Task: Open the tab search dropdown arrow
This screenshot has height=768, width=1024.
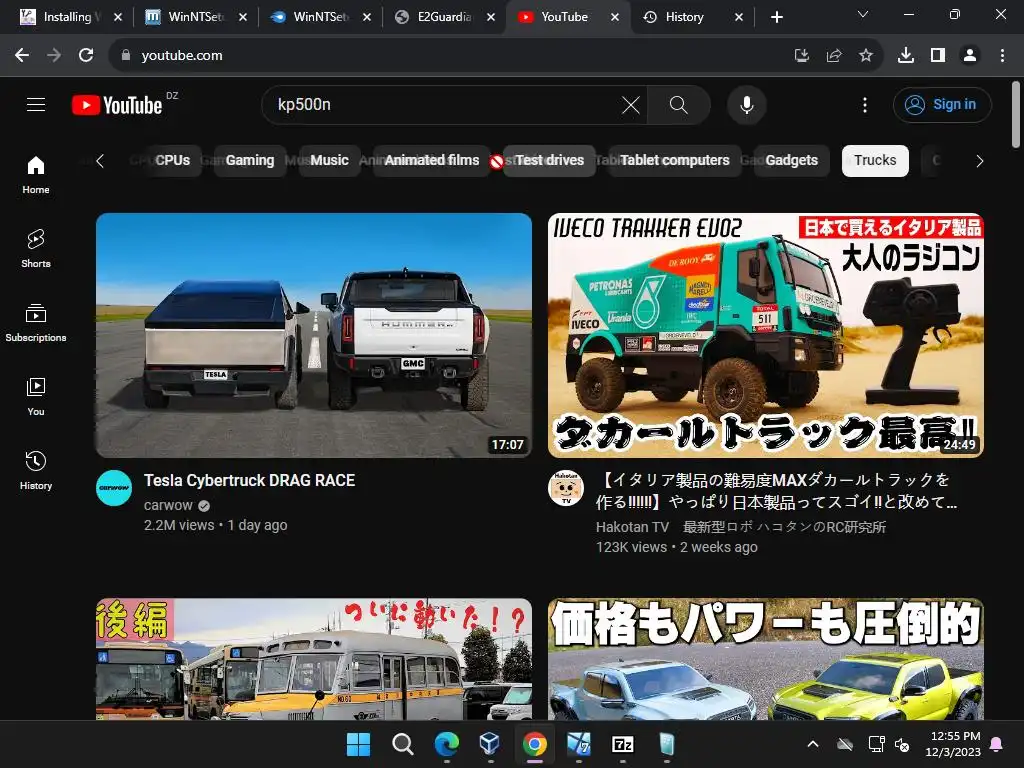Action: (863, 14)
